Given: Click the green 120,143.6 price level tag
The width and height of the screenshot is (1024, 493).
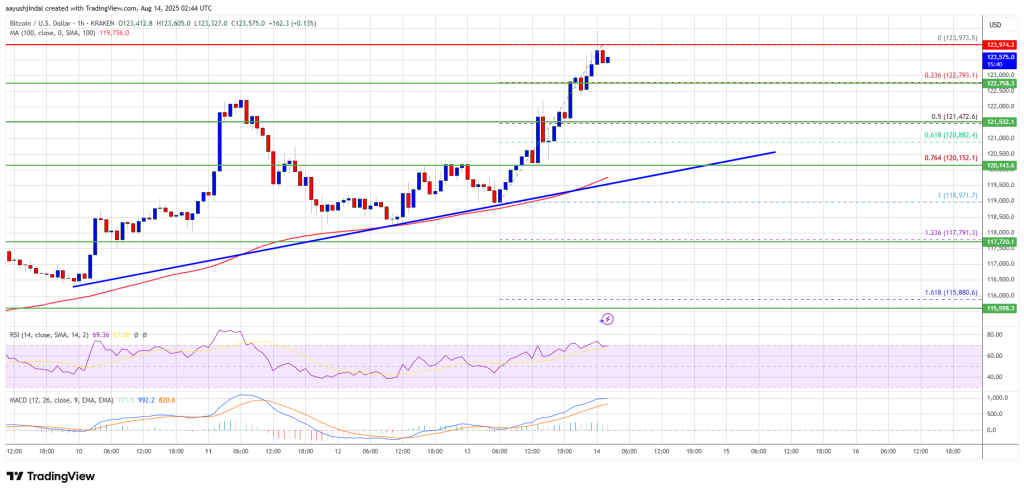Looking at the screenshot, I should (1000, 166).
